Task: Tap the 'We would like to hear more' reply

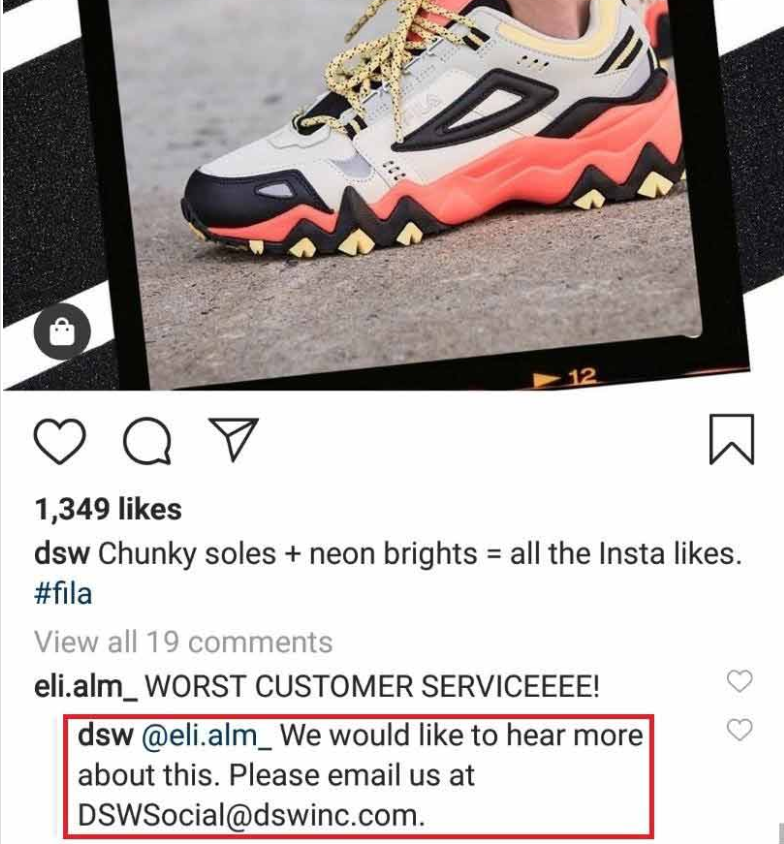Action: [461, 735]
